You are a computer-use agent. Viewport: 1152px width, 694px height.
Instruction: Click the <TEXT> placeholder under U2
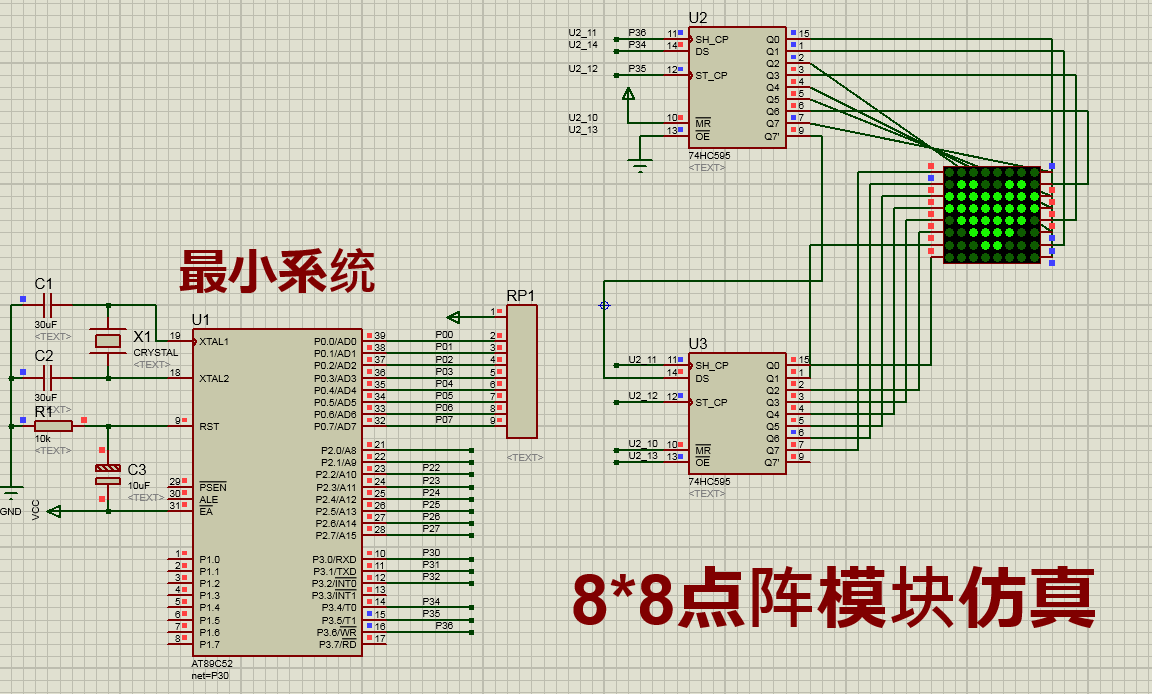[x=706, y=167]
